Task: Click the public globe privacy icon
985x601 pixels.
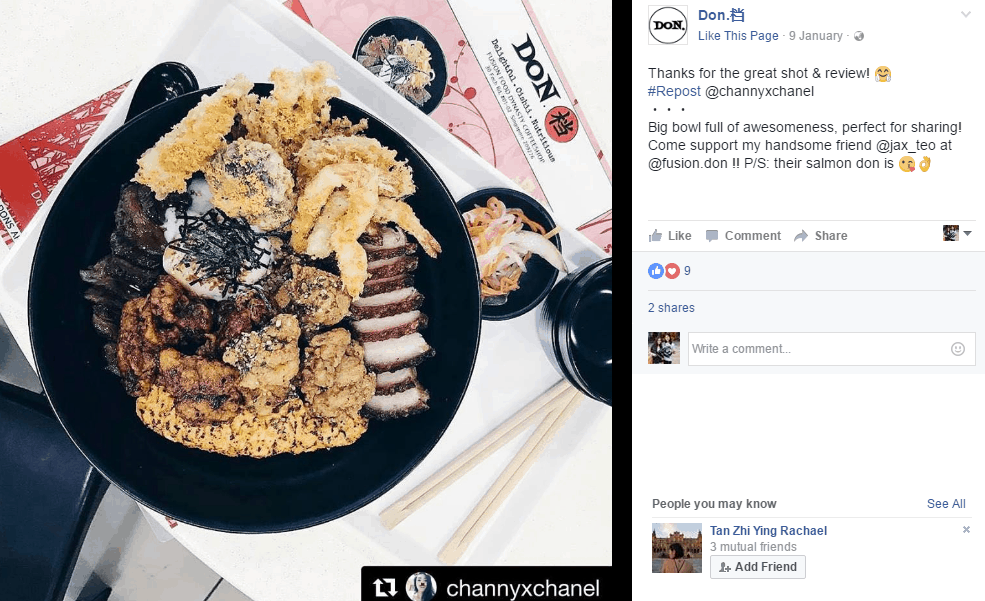Action: (x=859, y=36)
